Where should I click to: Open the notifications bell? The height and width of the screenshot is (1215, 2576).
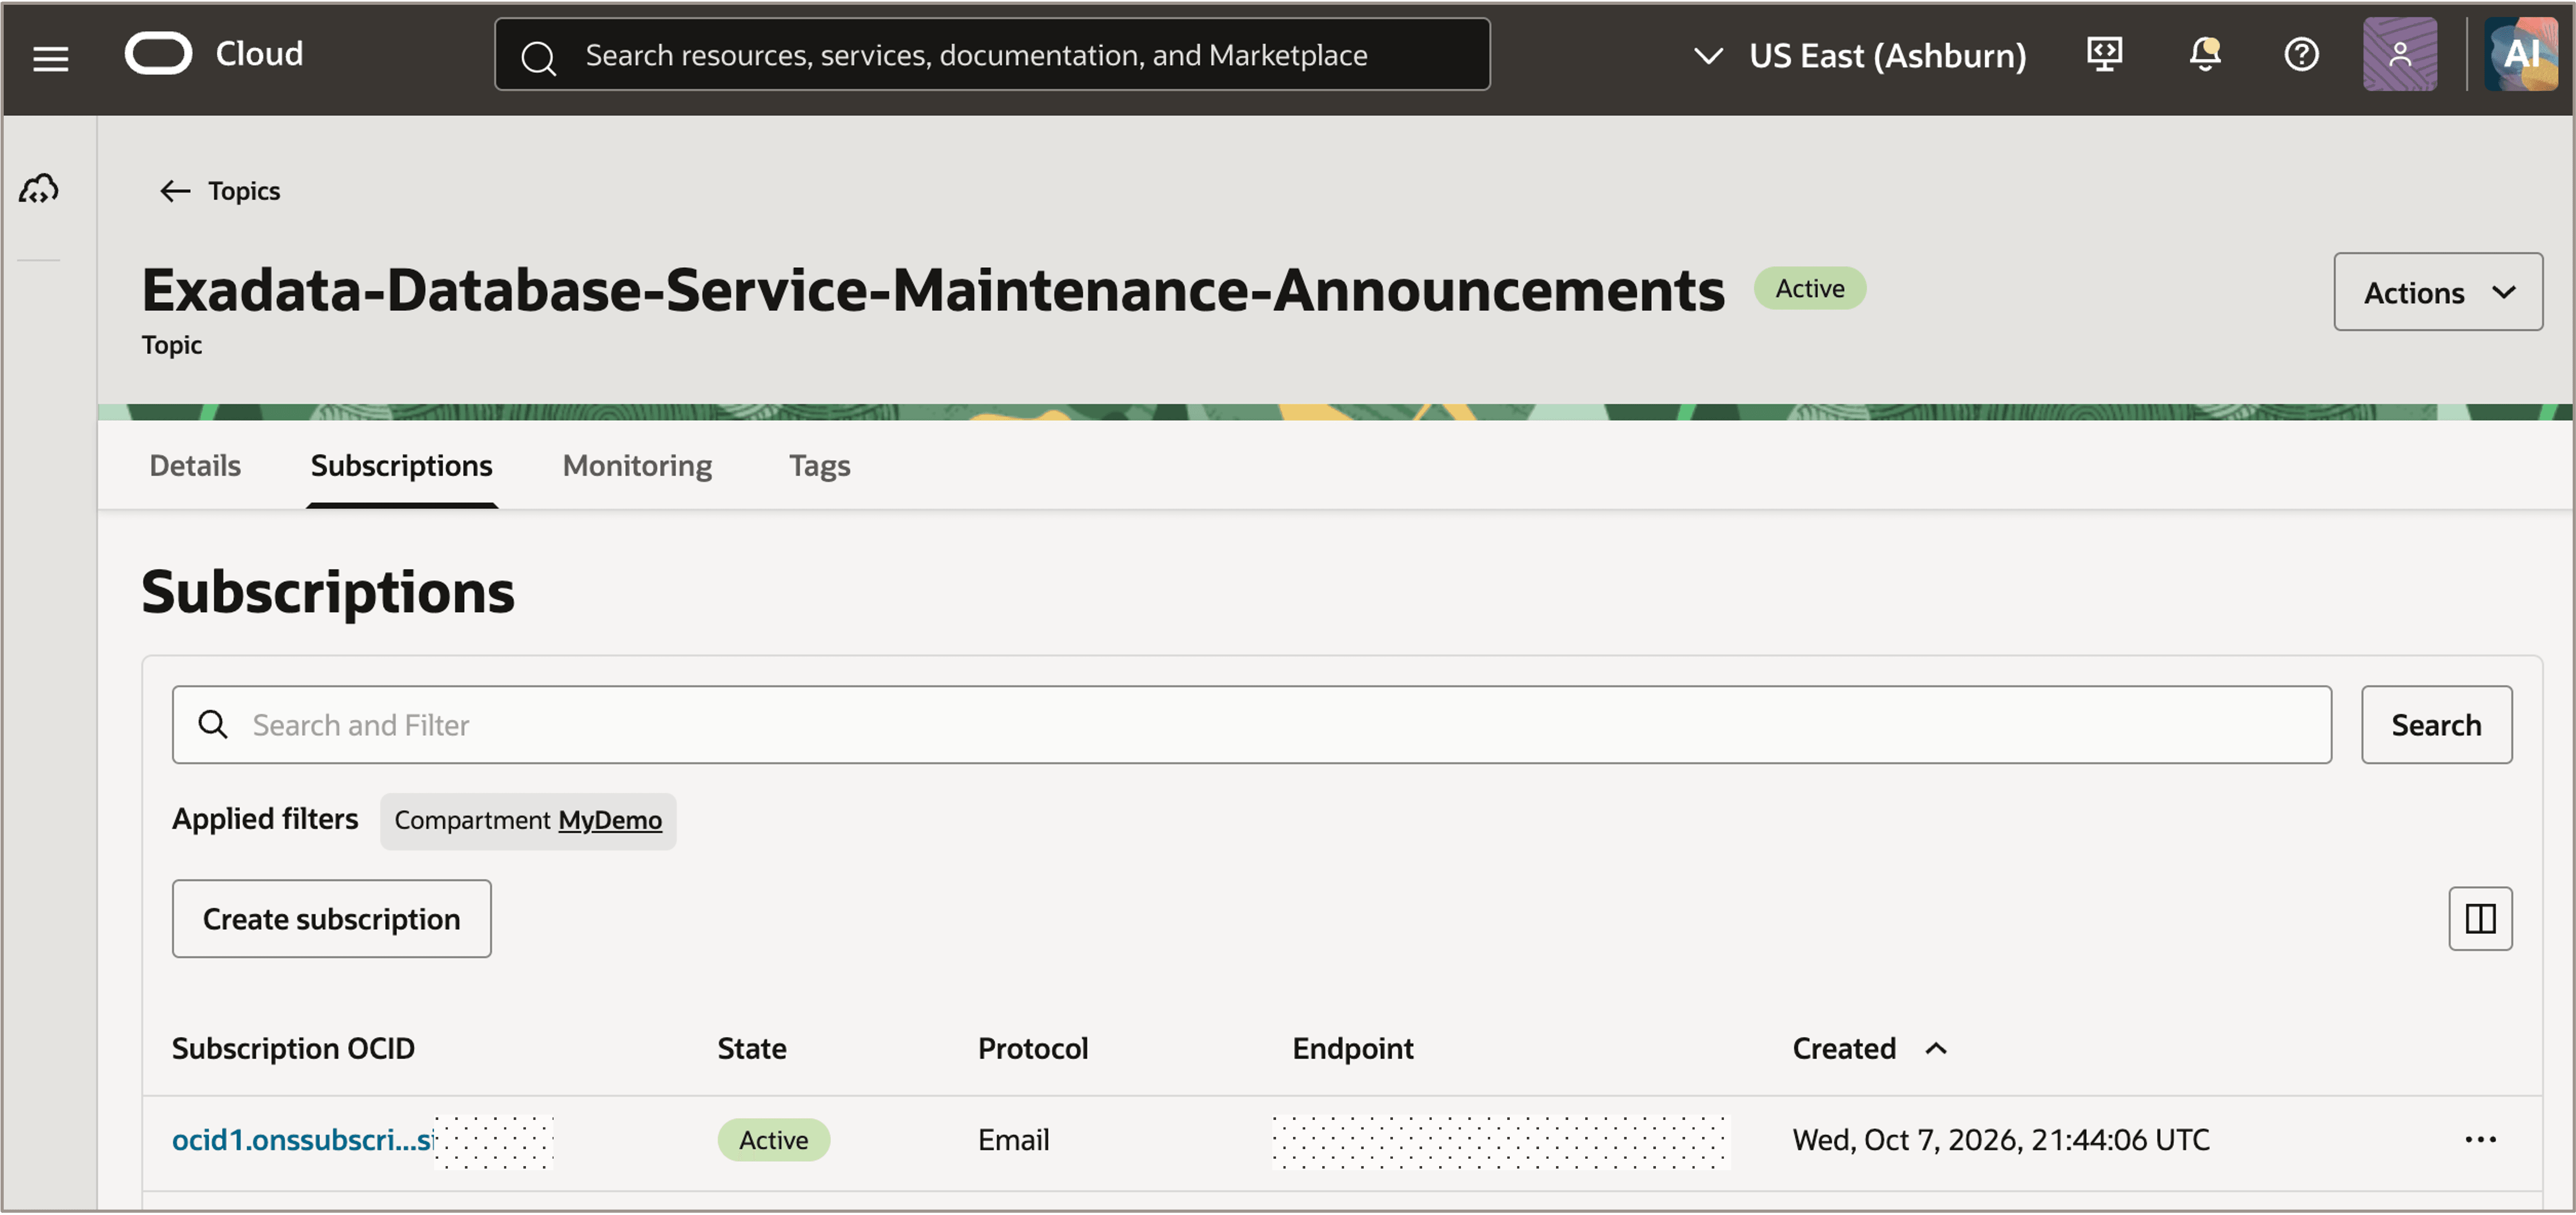2204,54
